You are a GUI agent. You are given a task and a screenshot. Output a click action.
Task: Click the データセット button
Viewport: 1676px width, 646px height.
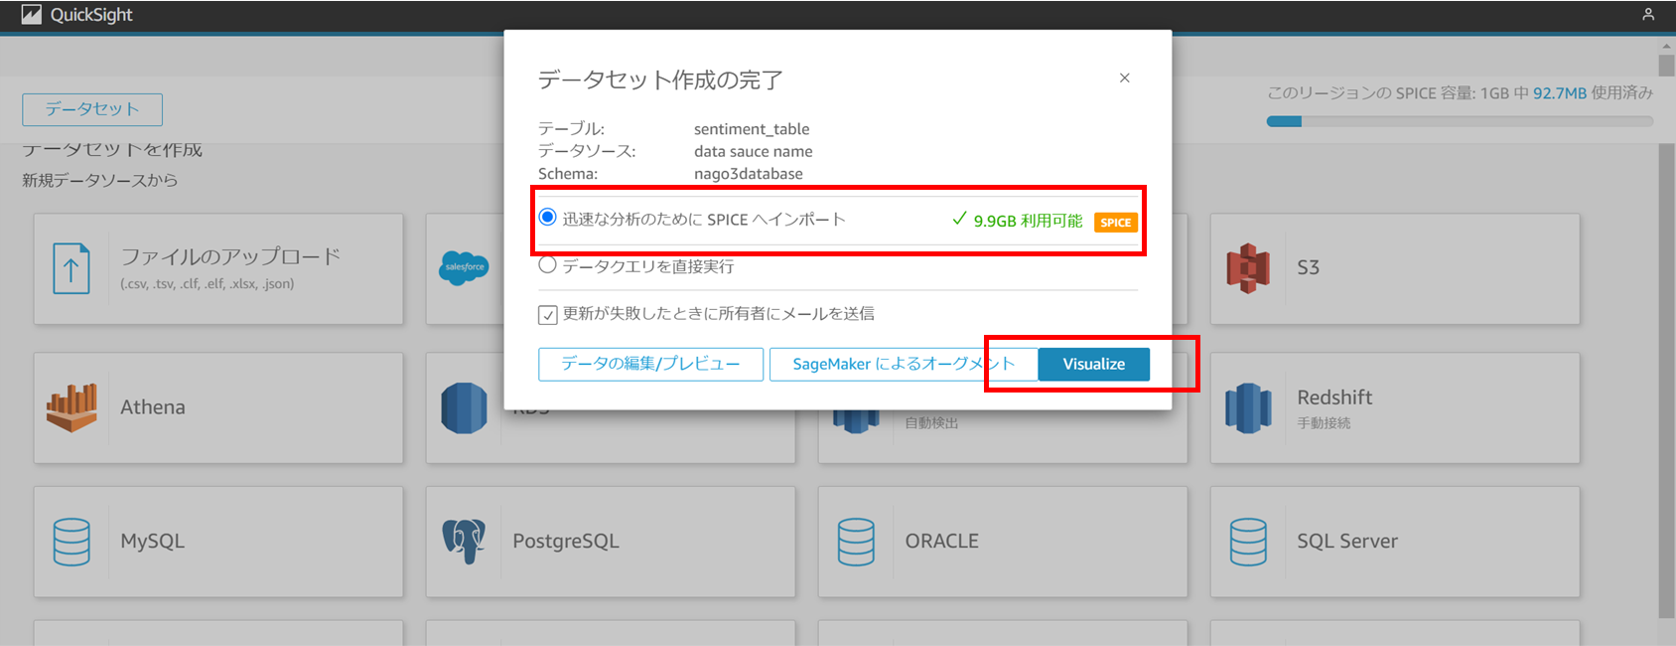pyautogui.click(x=92, y=109)
